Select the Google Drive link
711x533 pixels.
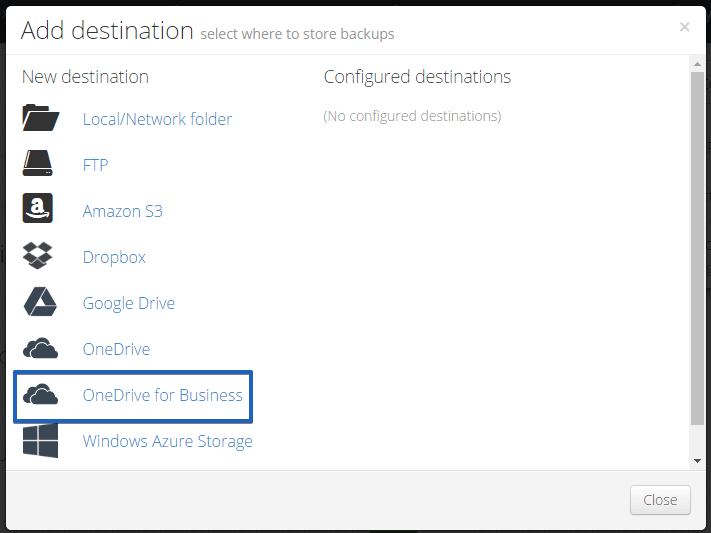(x=129, y=303)
